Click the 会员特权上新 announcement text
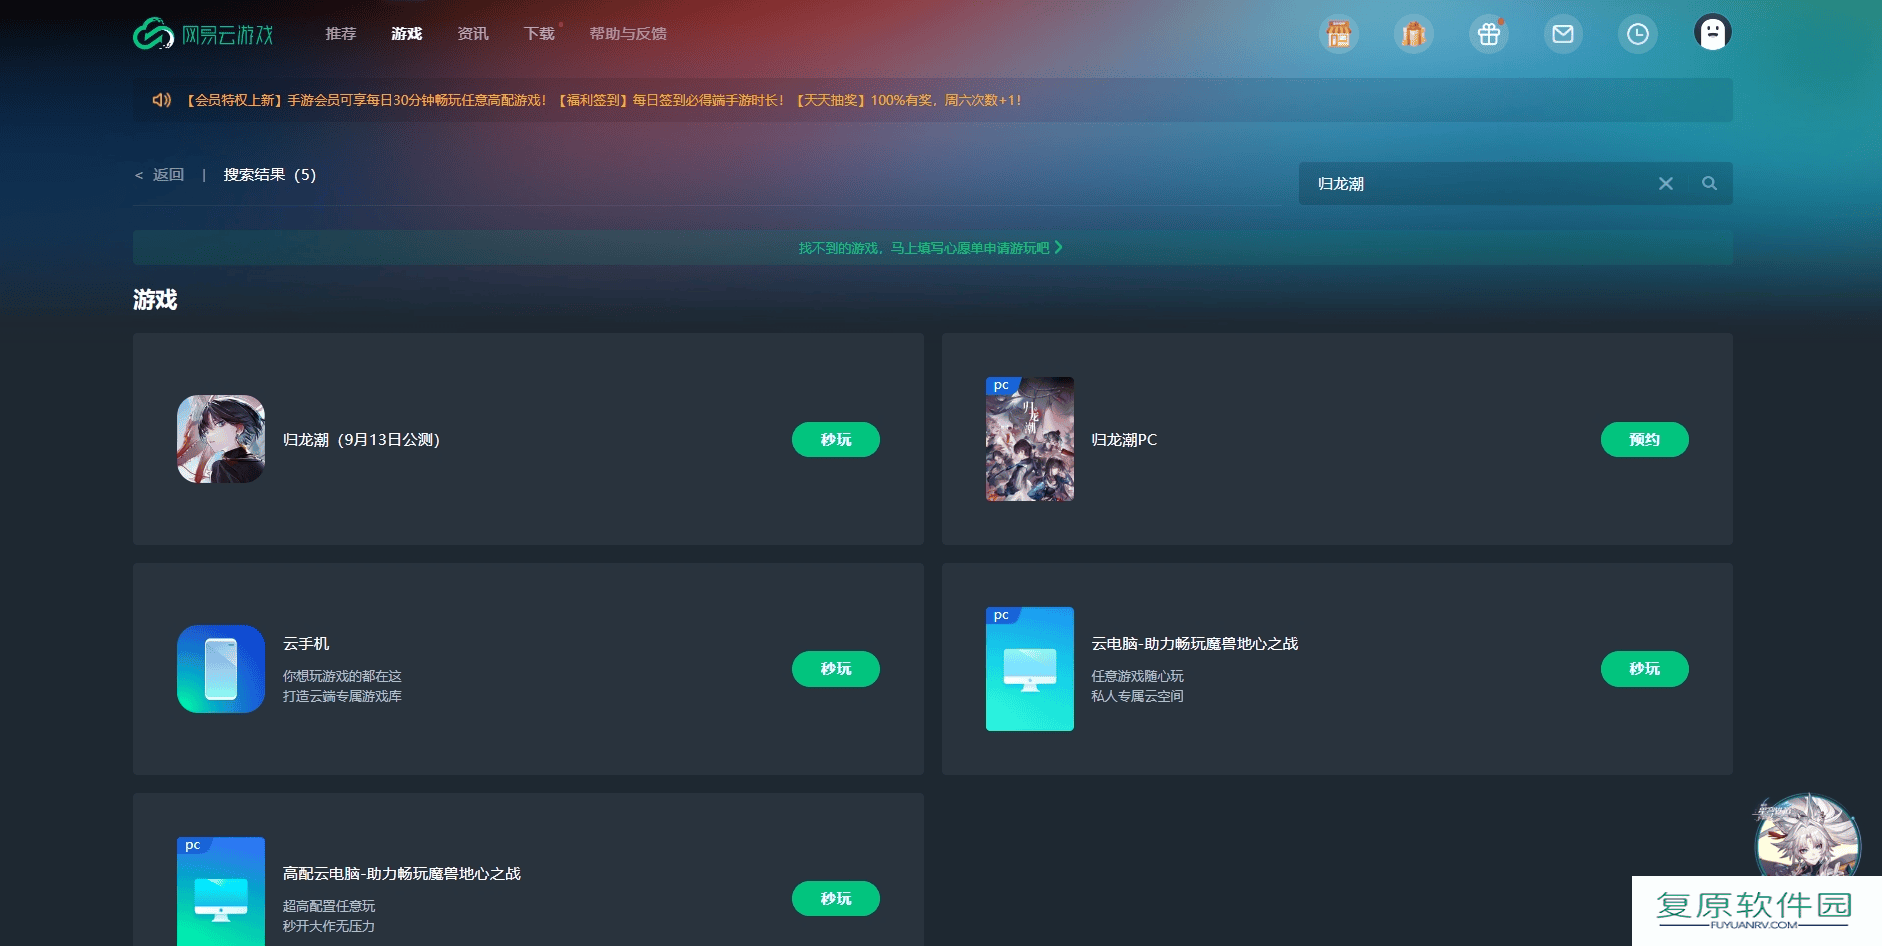The height and width of the screenshot is (946, 1882). [x=366, y=100]
